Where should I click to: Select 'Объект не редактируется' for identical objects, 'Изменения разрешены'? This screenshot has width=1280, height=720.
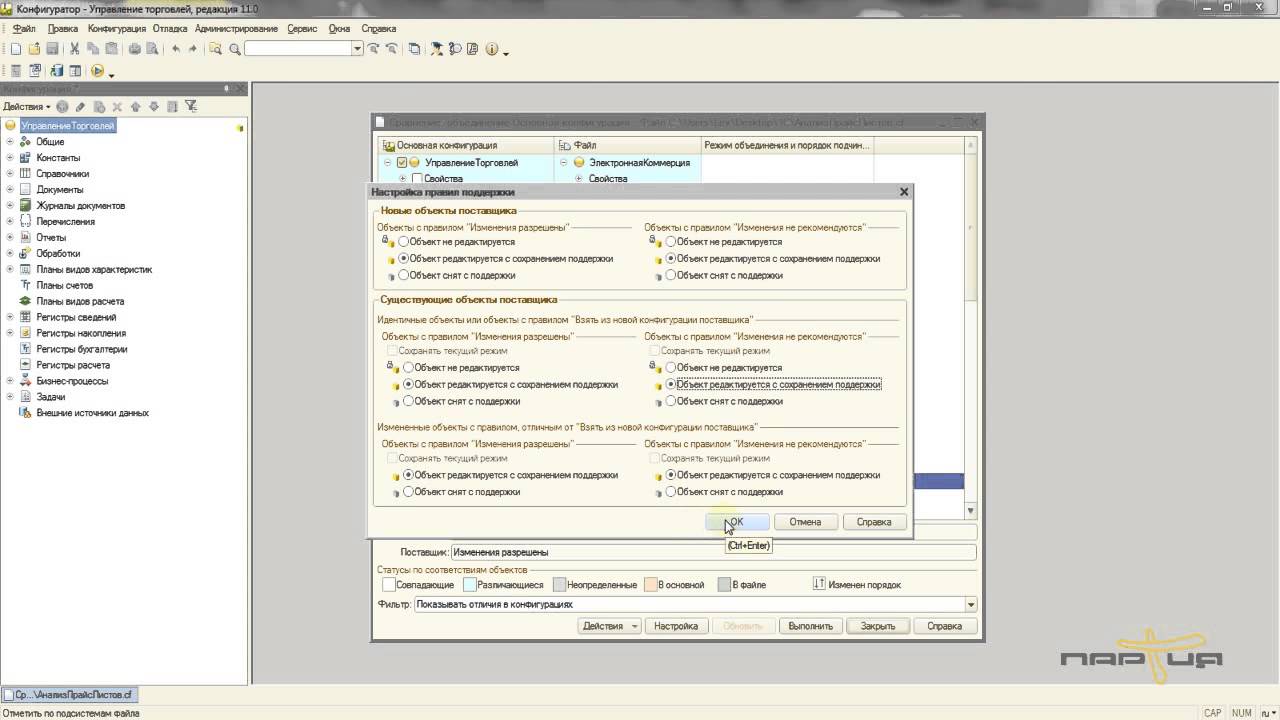[409, 368]
